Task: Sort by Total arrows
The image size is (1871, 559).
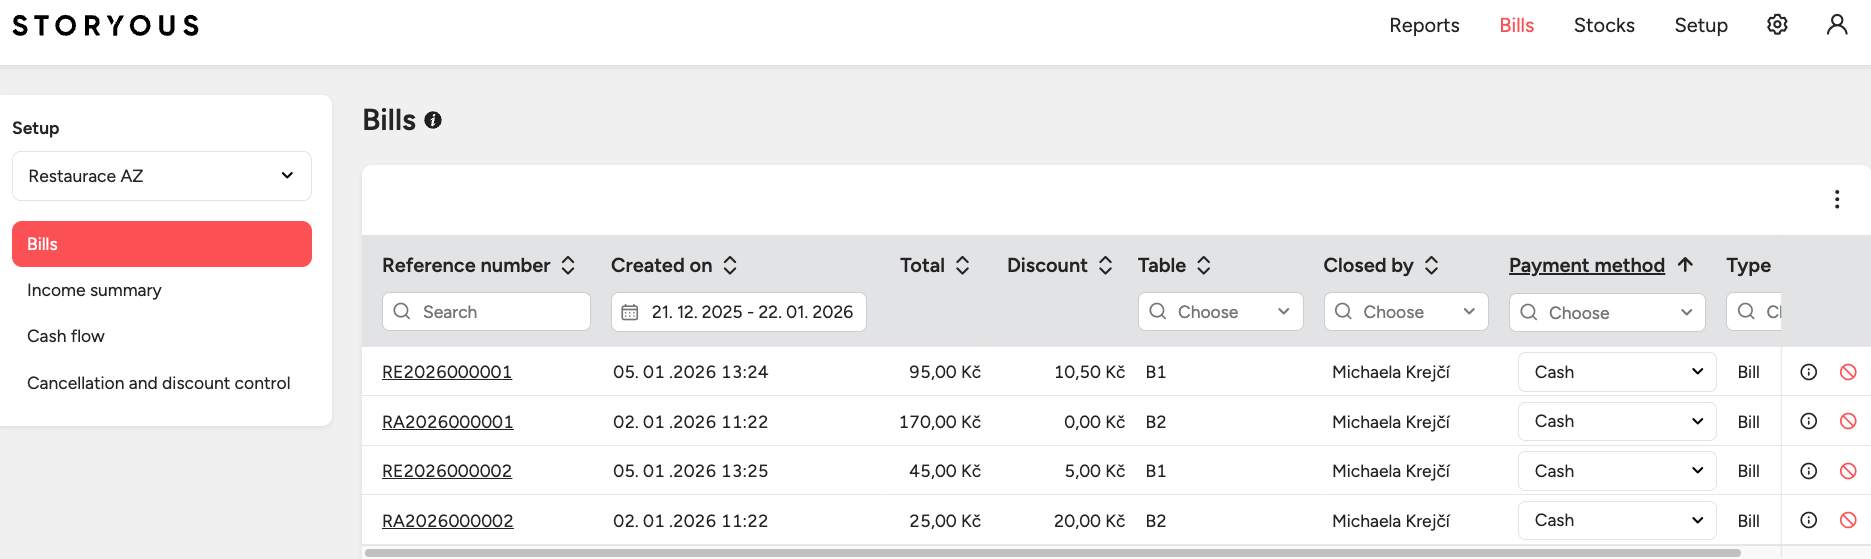Action: [x=963, y=265]
